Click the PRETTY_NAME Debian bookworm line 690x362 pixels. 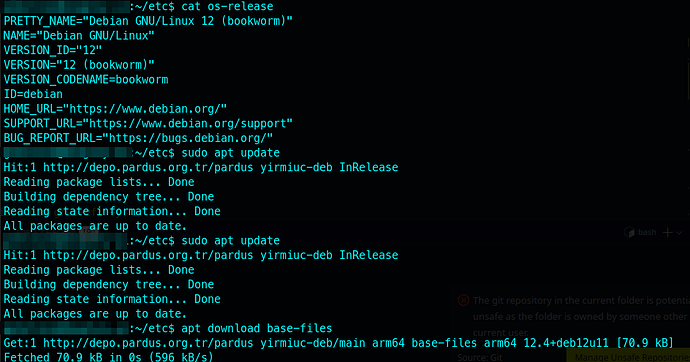tap(148, 21)
